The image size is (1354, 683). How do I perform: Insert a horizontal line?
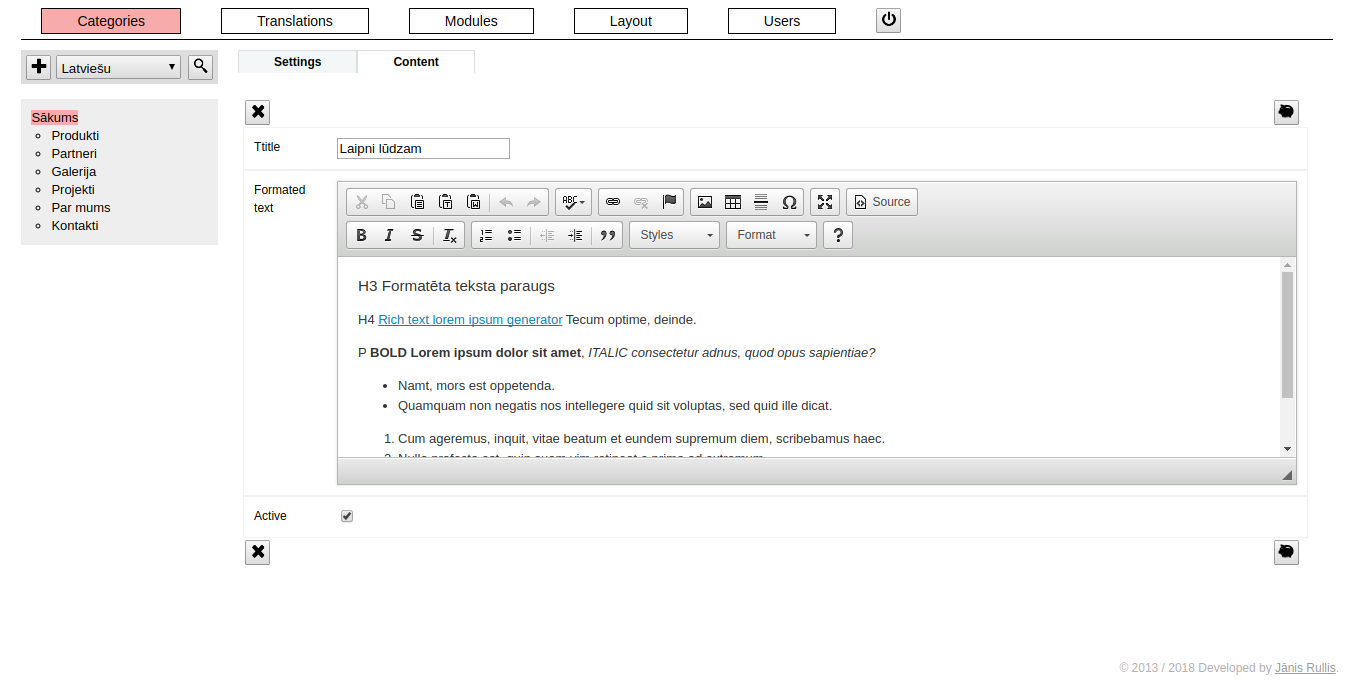(761, 202)
